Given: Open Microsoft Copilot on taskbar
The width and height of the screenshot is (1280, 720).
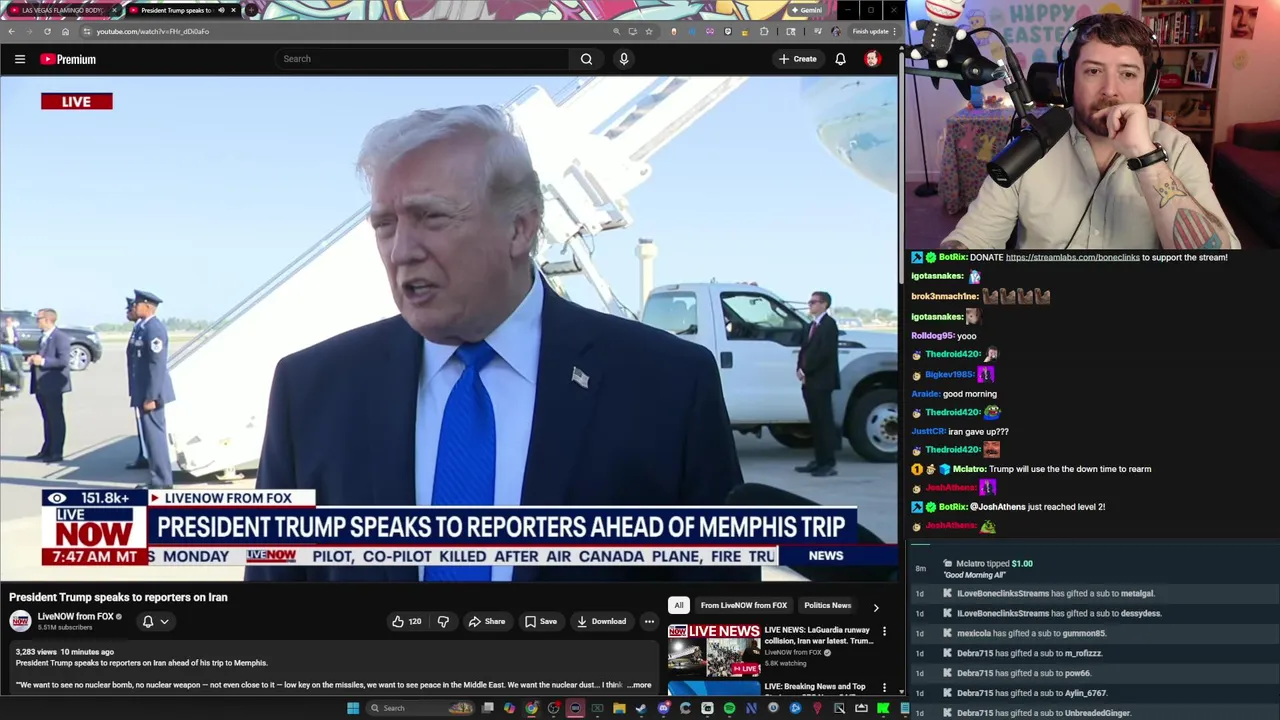Looking at the screenshot, I should pyautogui.click(x=510, y=708).
